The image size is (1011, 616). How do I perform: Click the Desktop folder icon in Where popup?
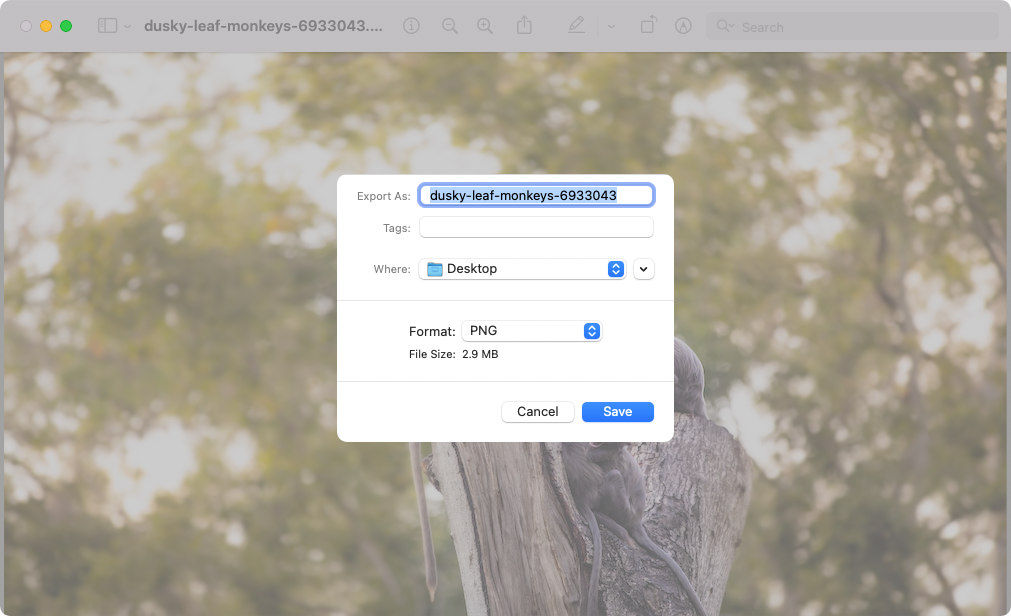tap(435, 269)
